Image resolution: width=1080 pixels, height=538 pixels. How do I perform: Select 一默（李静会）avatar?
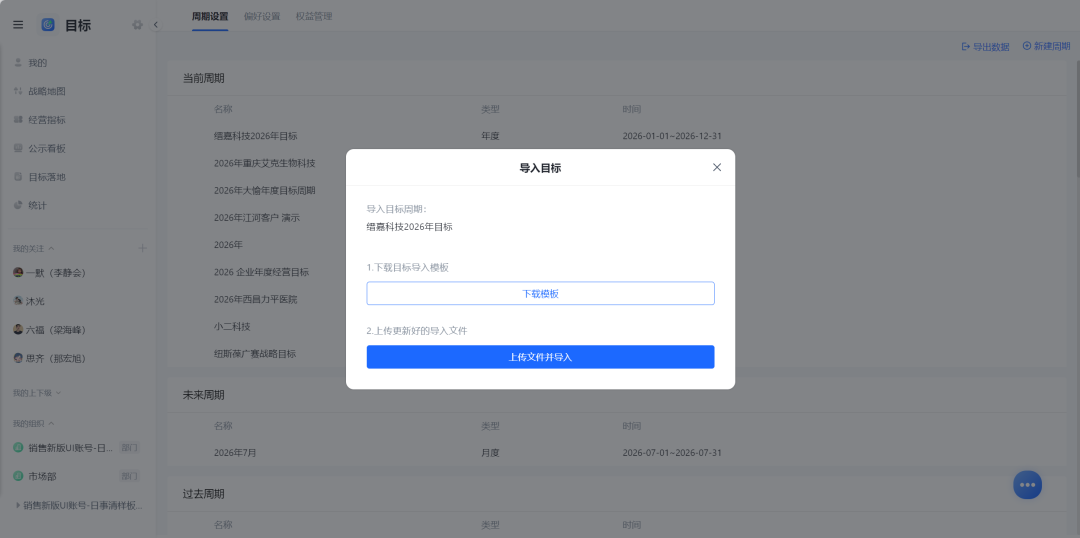pos(19,273)
